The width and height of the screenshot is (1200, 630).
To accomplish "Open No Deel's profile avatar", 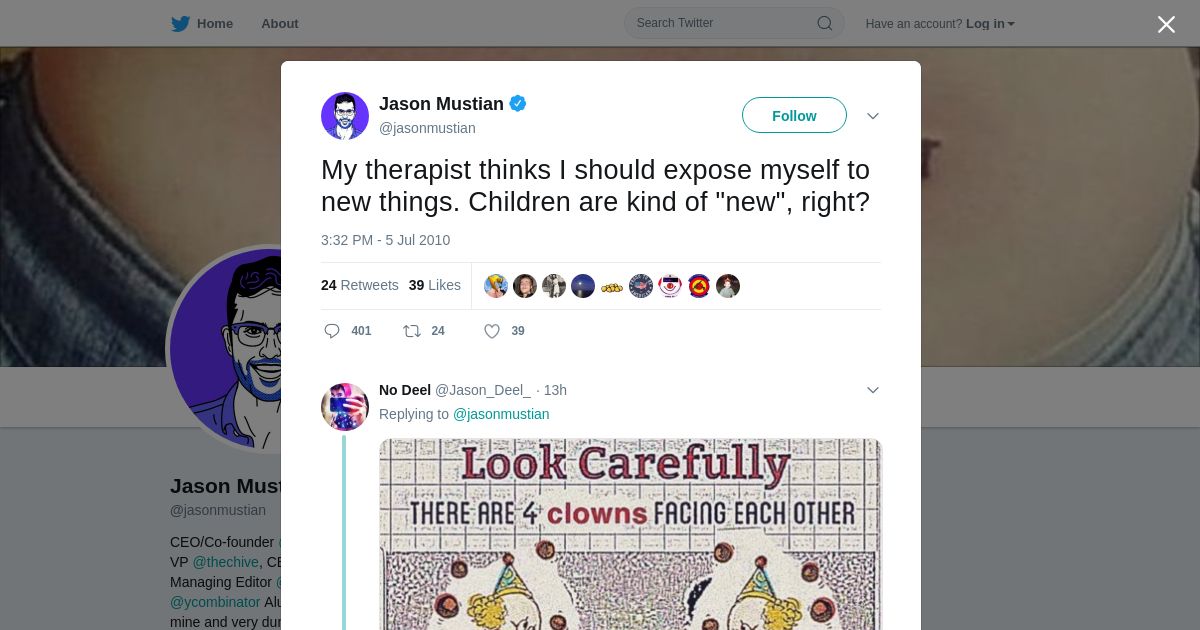I will pyautogui.click(x=345, y=407).
